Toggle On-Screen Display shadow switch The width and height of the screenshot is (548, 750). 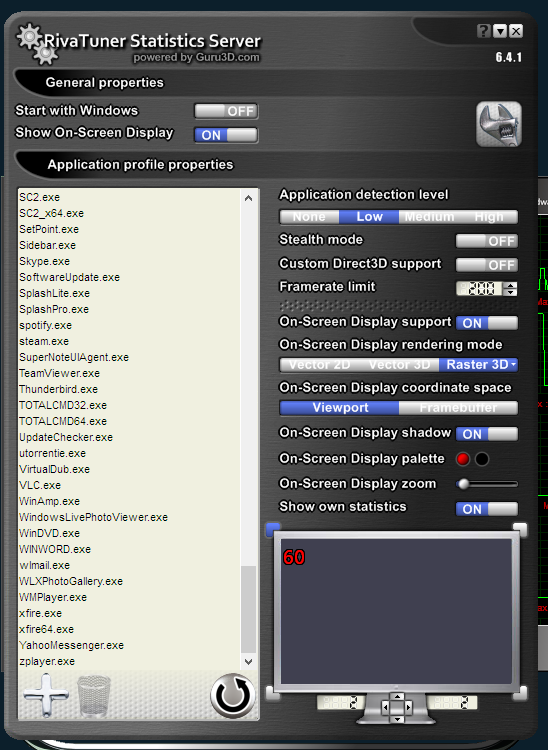[x=487, y=434]
